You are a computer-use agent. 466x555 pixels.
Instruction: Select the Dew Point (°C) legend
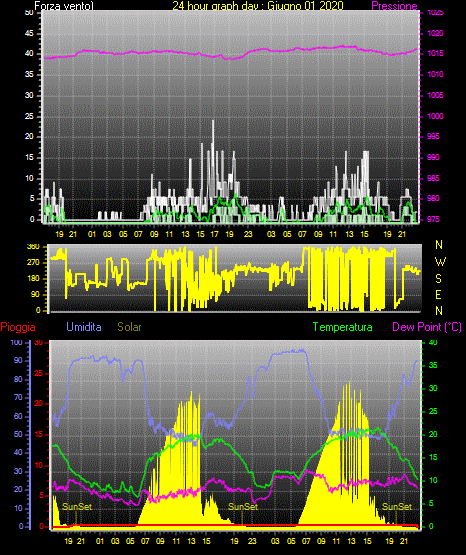pos(427,327)
